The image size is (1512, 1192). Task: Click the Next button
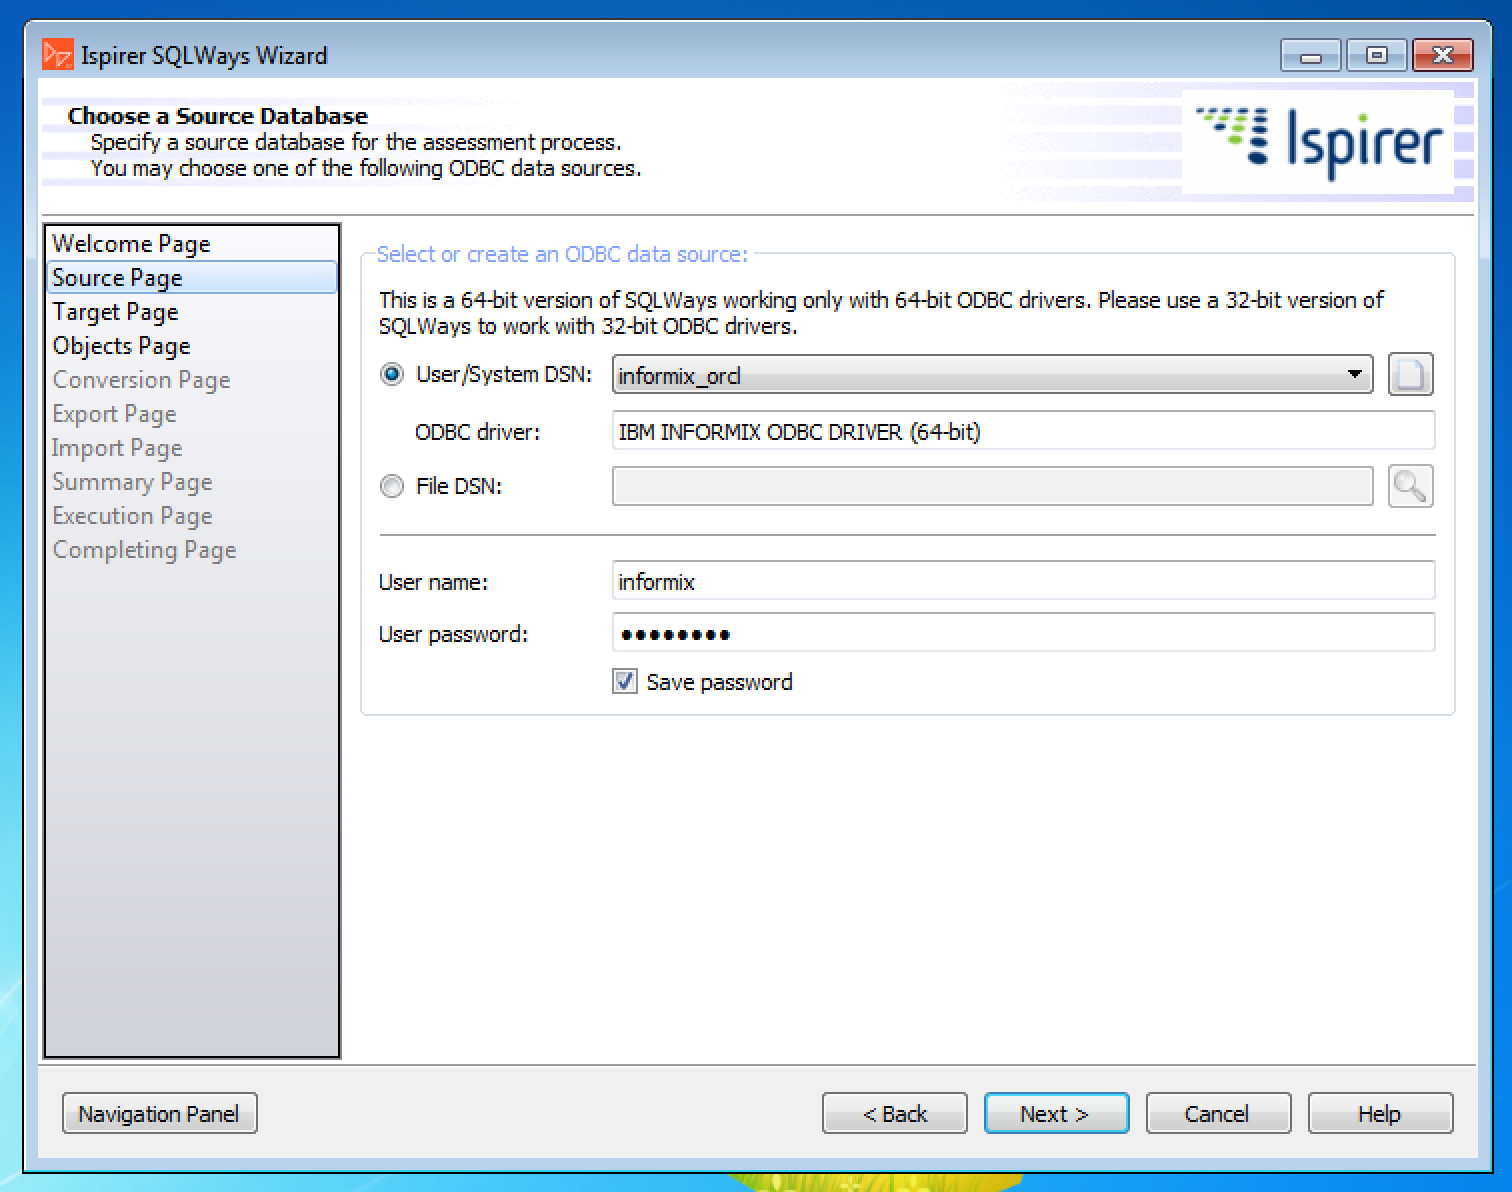1057,1113
